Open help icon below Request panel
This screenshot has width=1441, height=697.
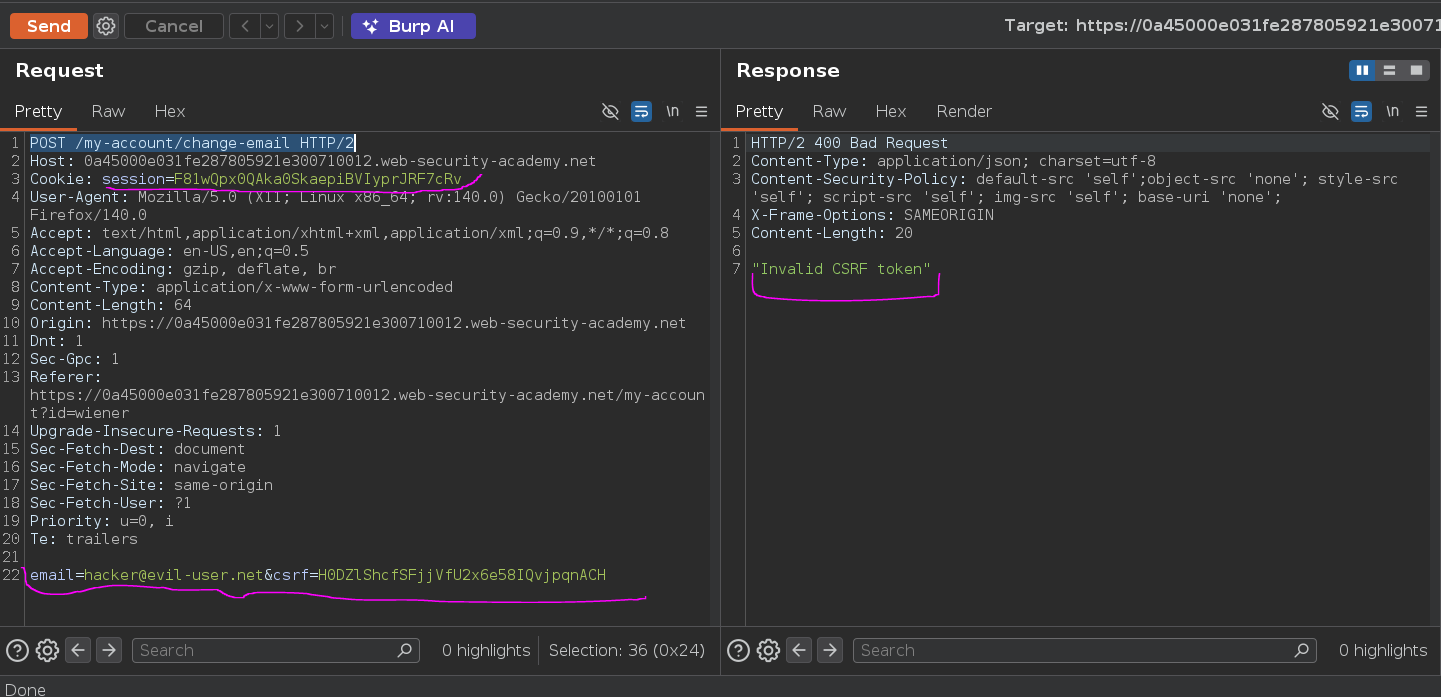[x=17, y=650]
